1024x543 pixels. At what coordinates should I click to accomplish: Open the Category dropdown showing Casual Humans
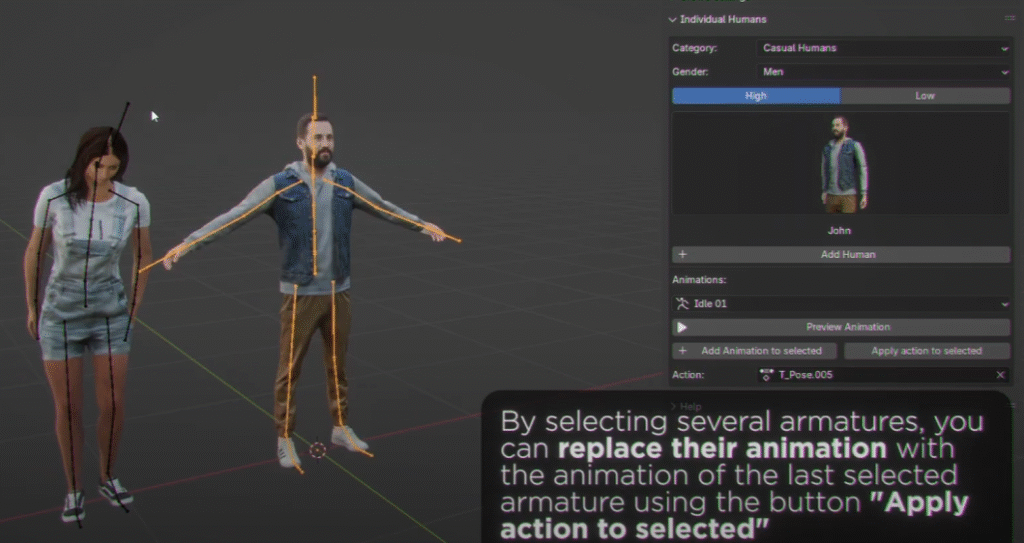tap(883, 48)
